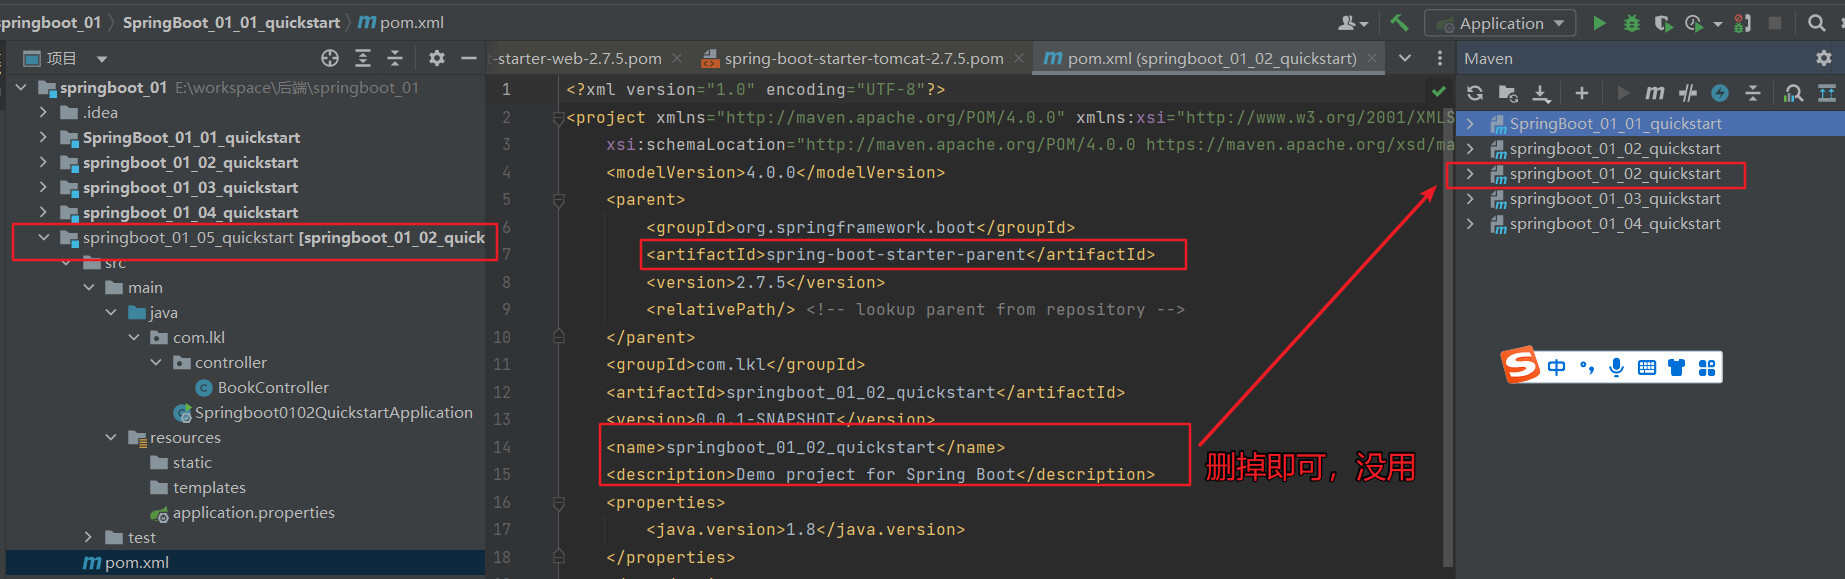
Task: Collapse all nodes in Project panel
Action: [x=395, y=58]
